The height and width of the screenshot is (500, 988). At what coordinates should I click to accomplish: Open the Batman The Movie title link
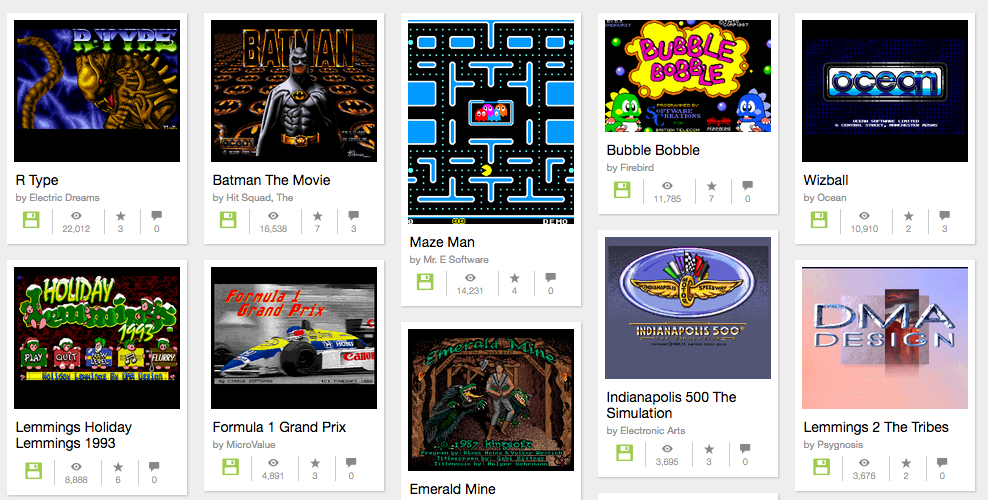(272, 180)
